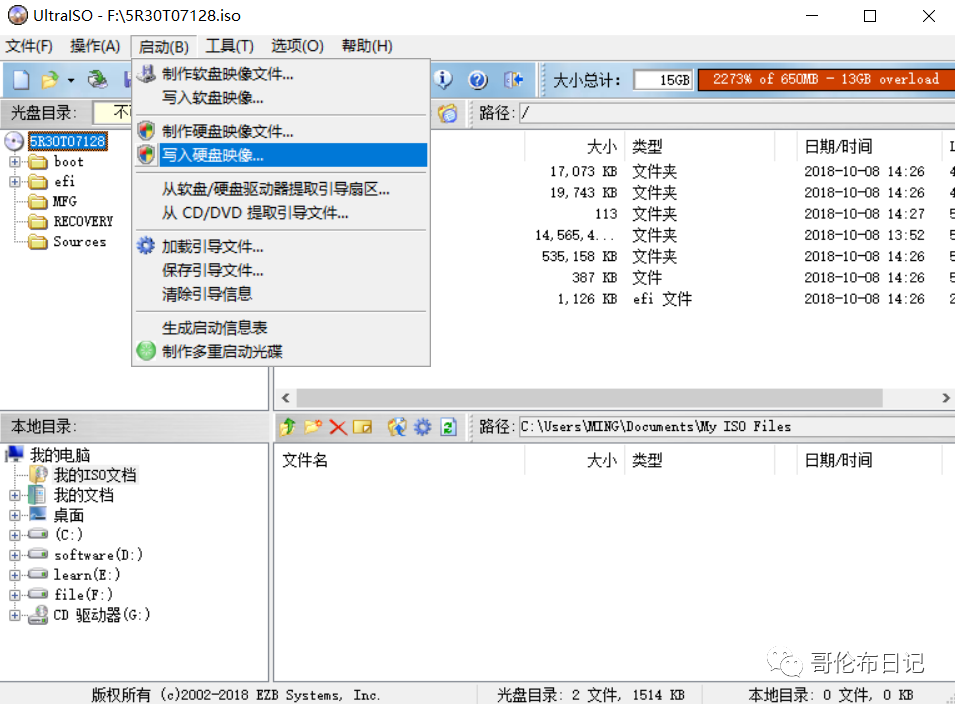Click the New image file icon

[21, 80]
